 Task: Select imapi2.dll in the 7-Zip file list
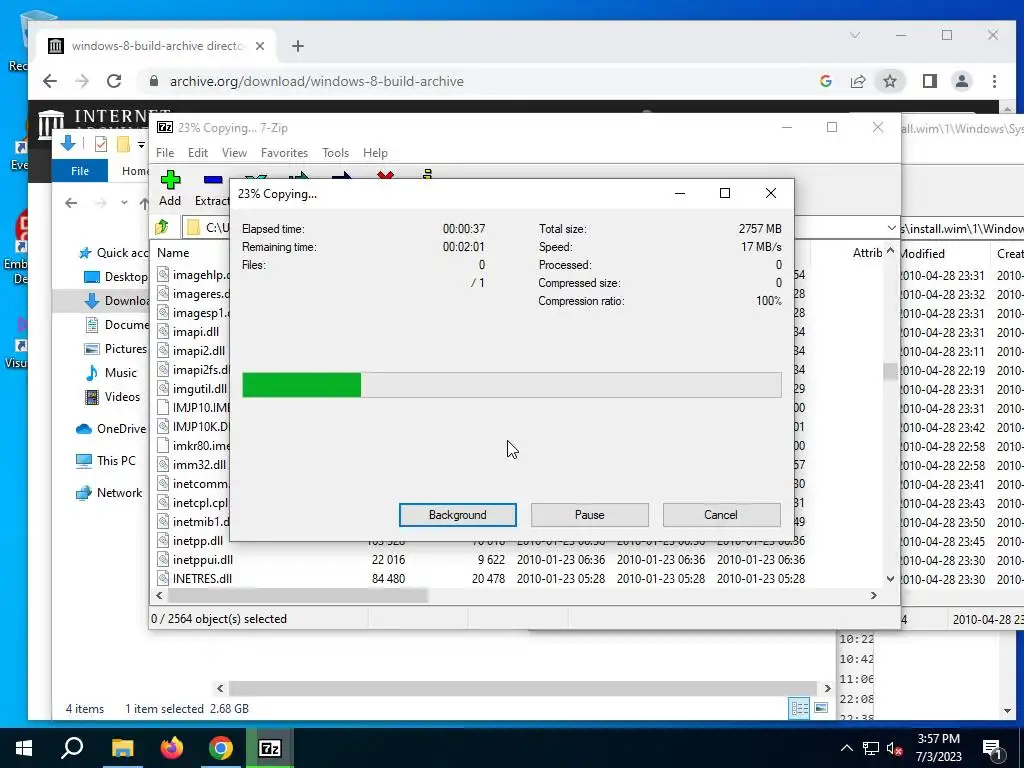199,351
